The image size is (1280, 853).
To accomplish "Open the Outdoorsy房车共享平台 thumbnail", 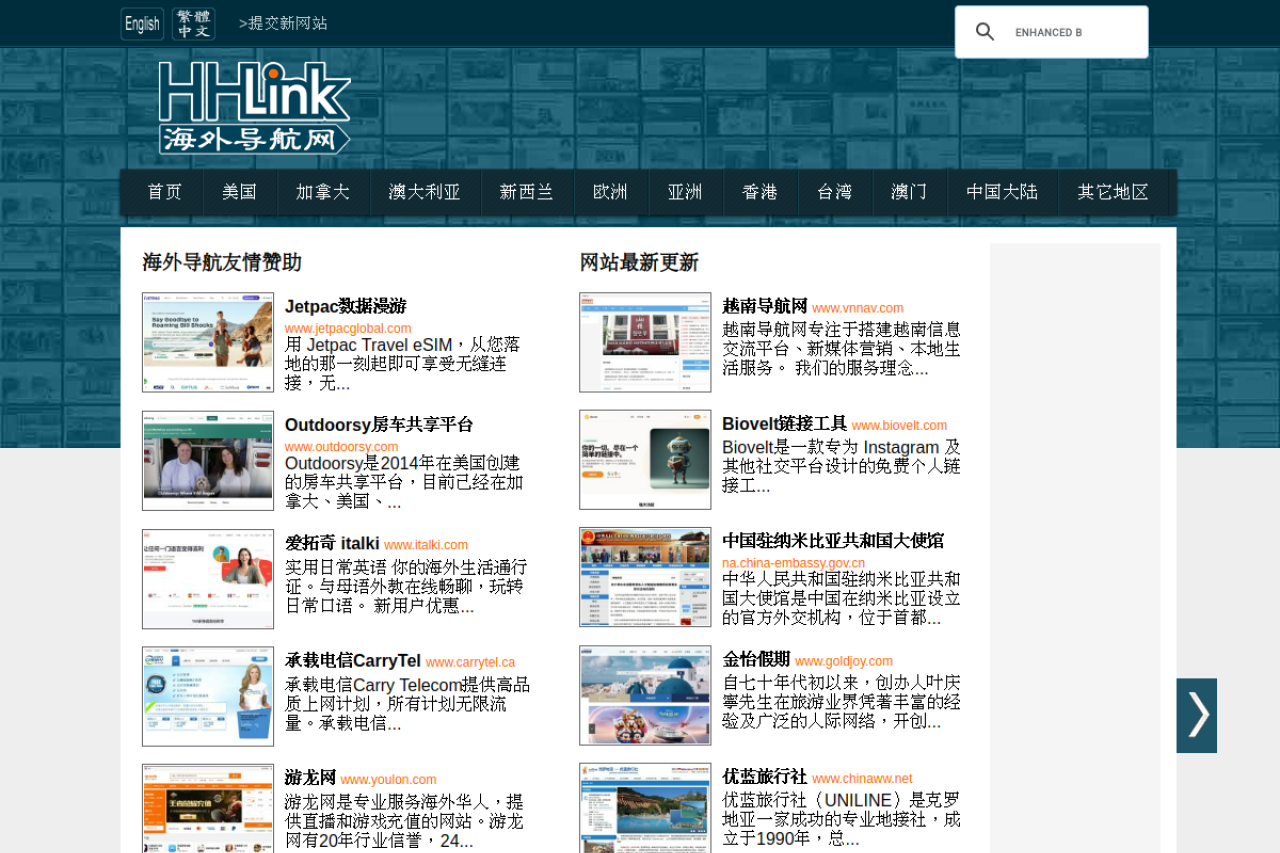I will tap(208, 460).
